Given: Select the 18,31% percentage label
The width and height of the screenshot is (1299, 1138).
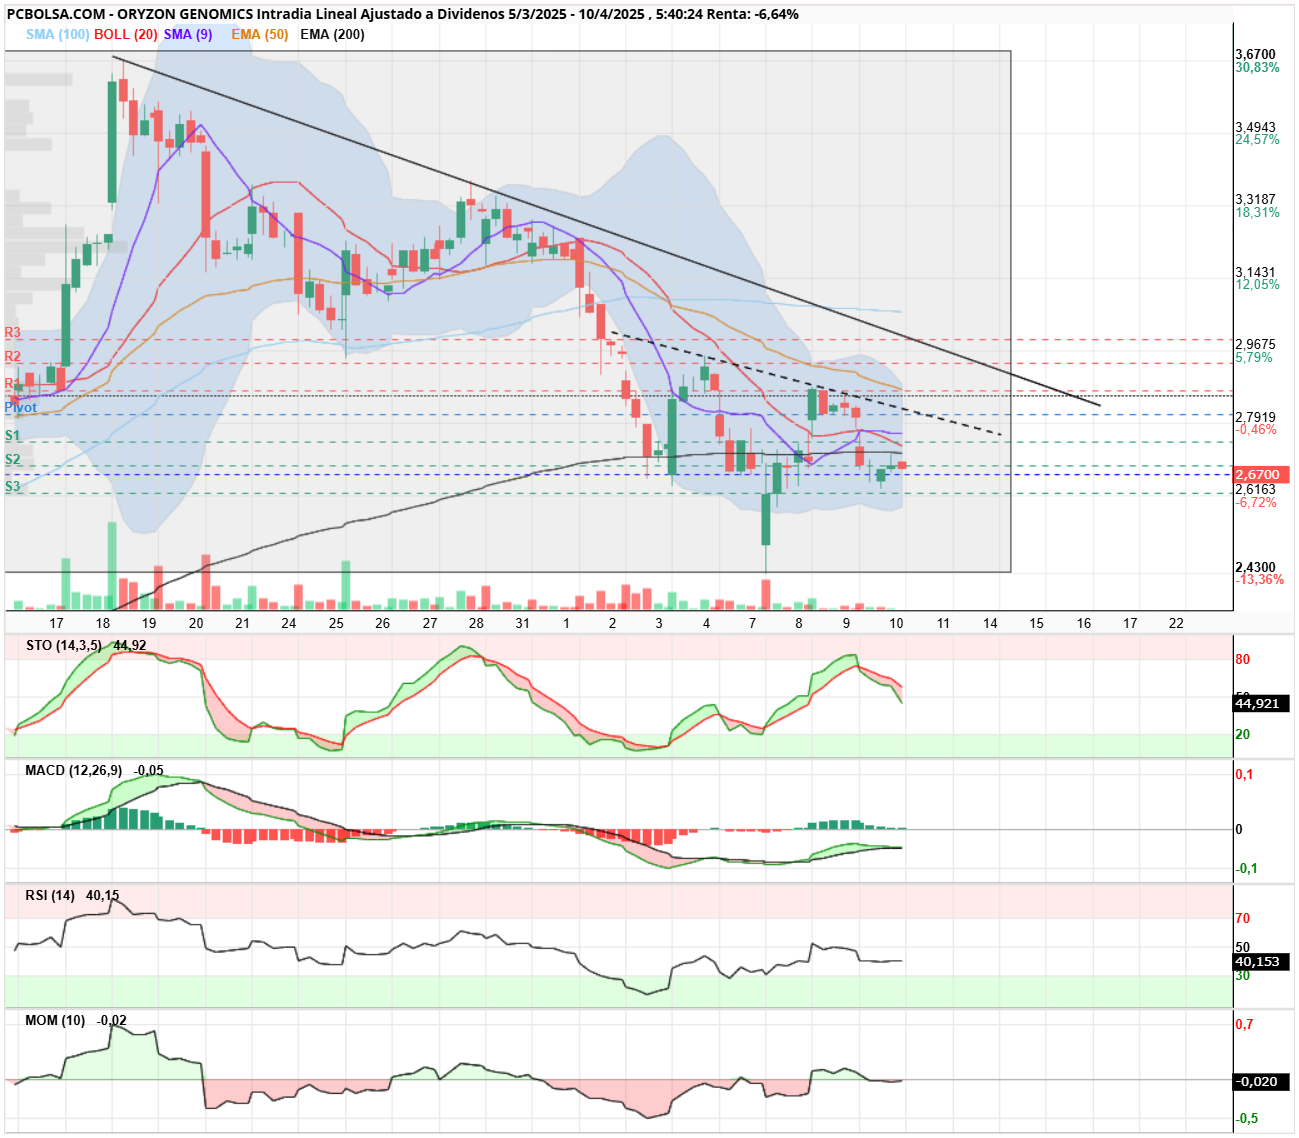Looking at the screenshot, I should point(1257,213).
